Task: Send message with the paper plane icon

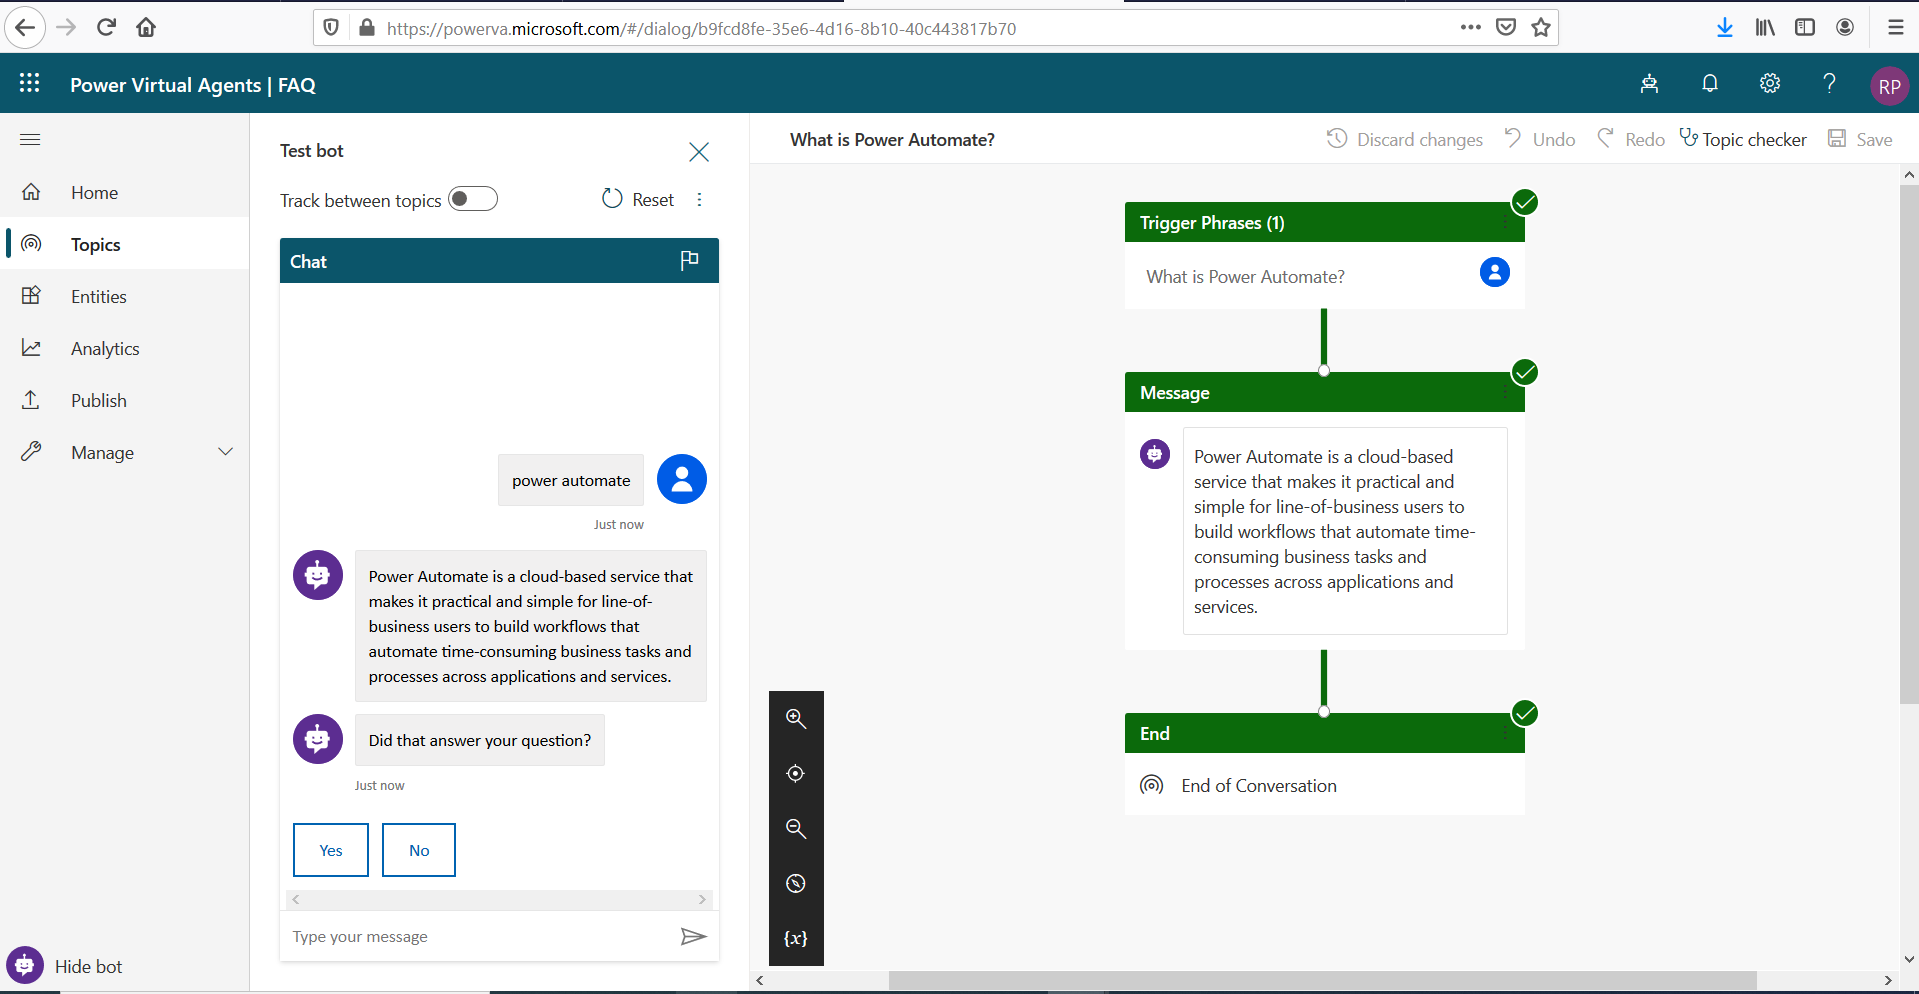Action: coord(693,937)
